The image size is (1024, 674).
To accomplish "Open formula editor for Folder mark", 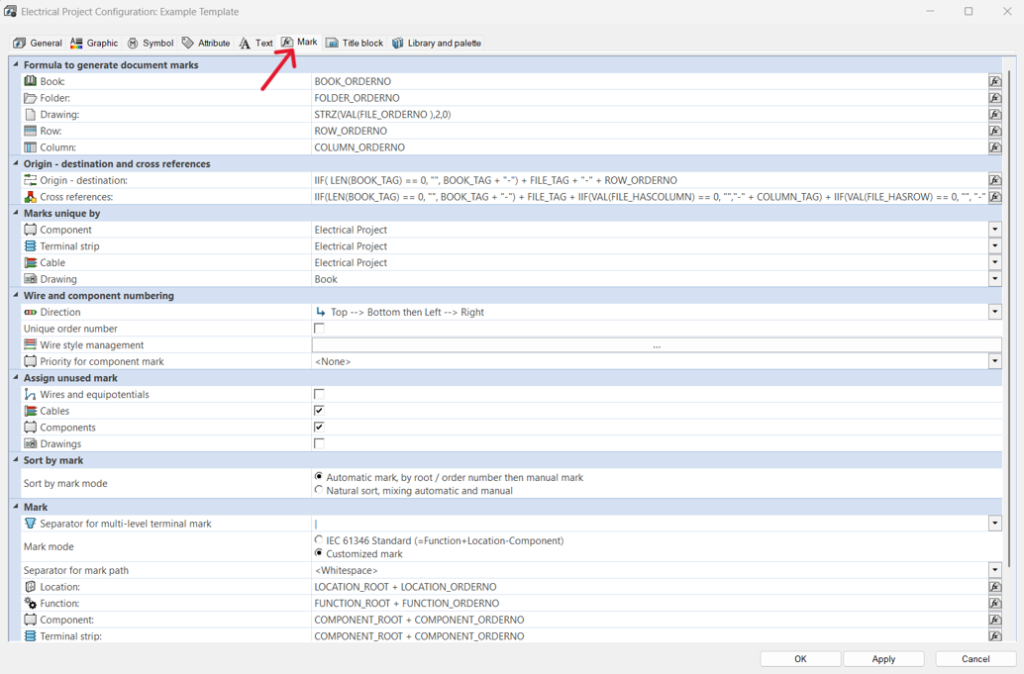I will pyautogui.click(x=995, y=98).
